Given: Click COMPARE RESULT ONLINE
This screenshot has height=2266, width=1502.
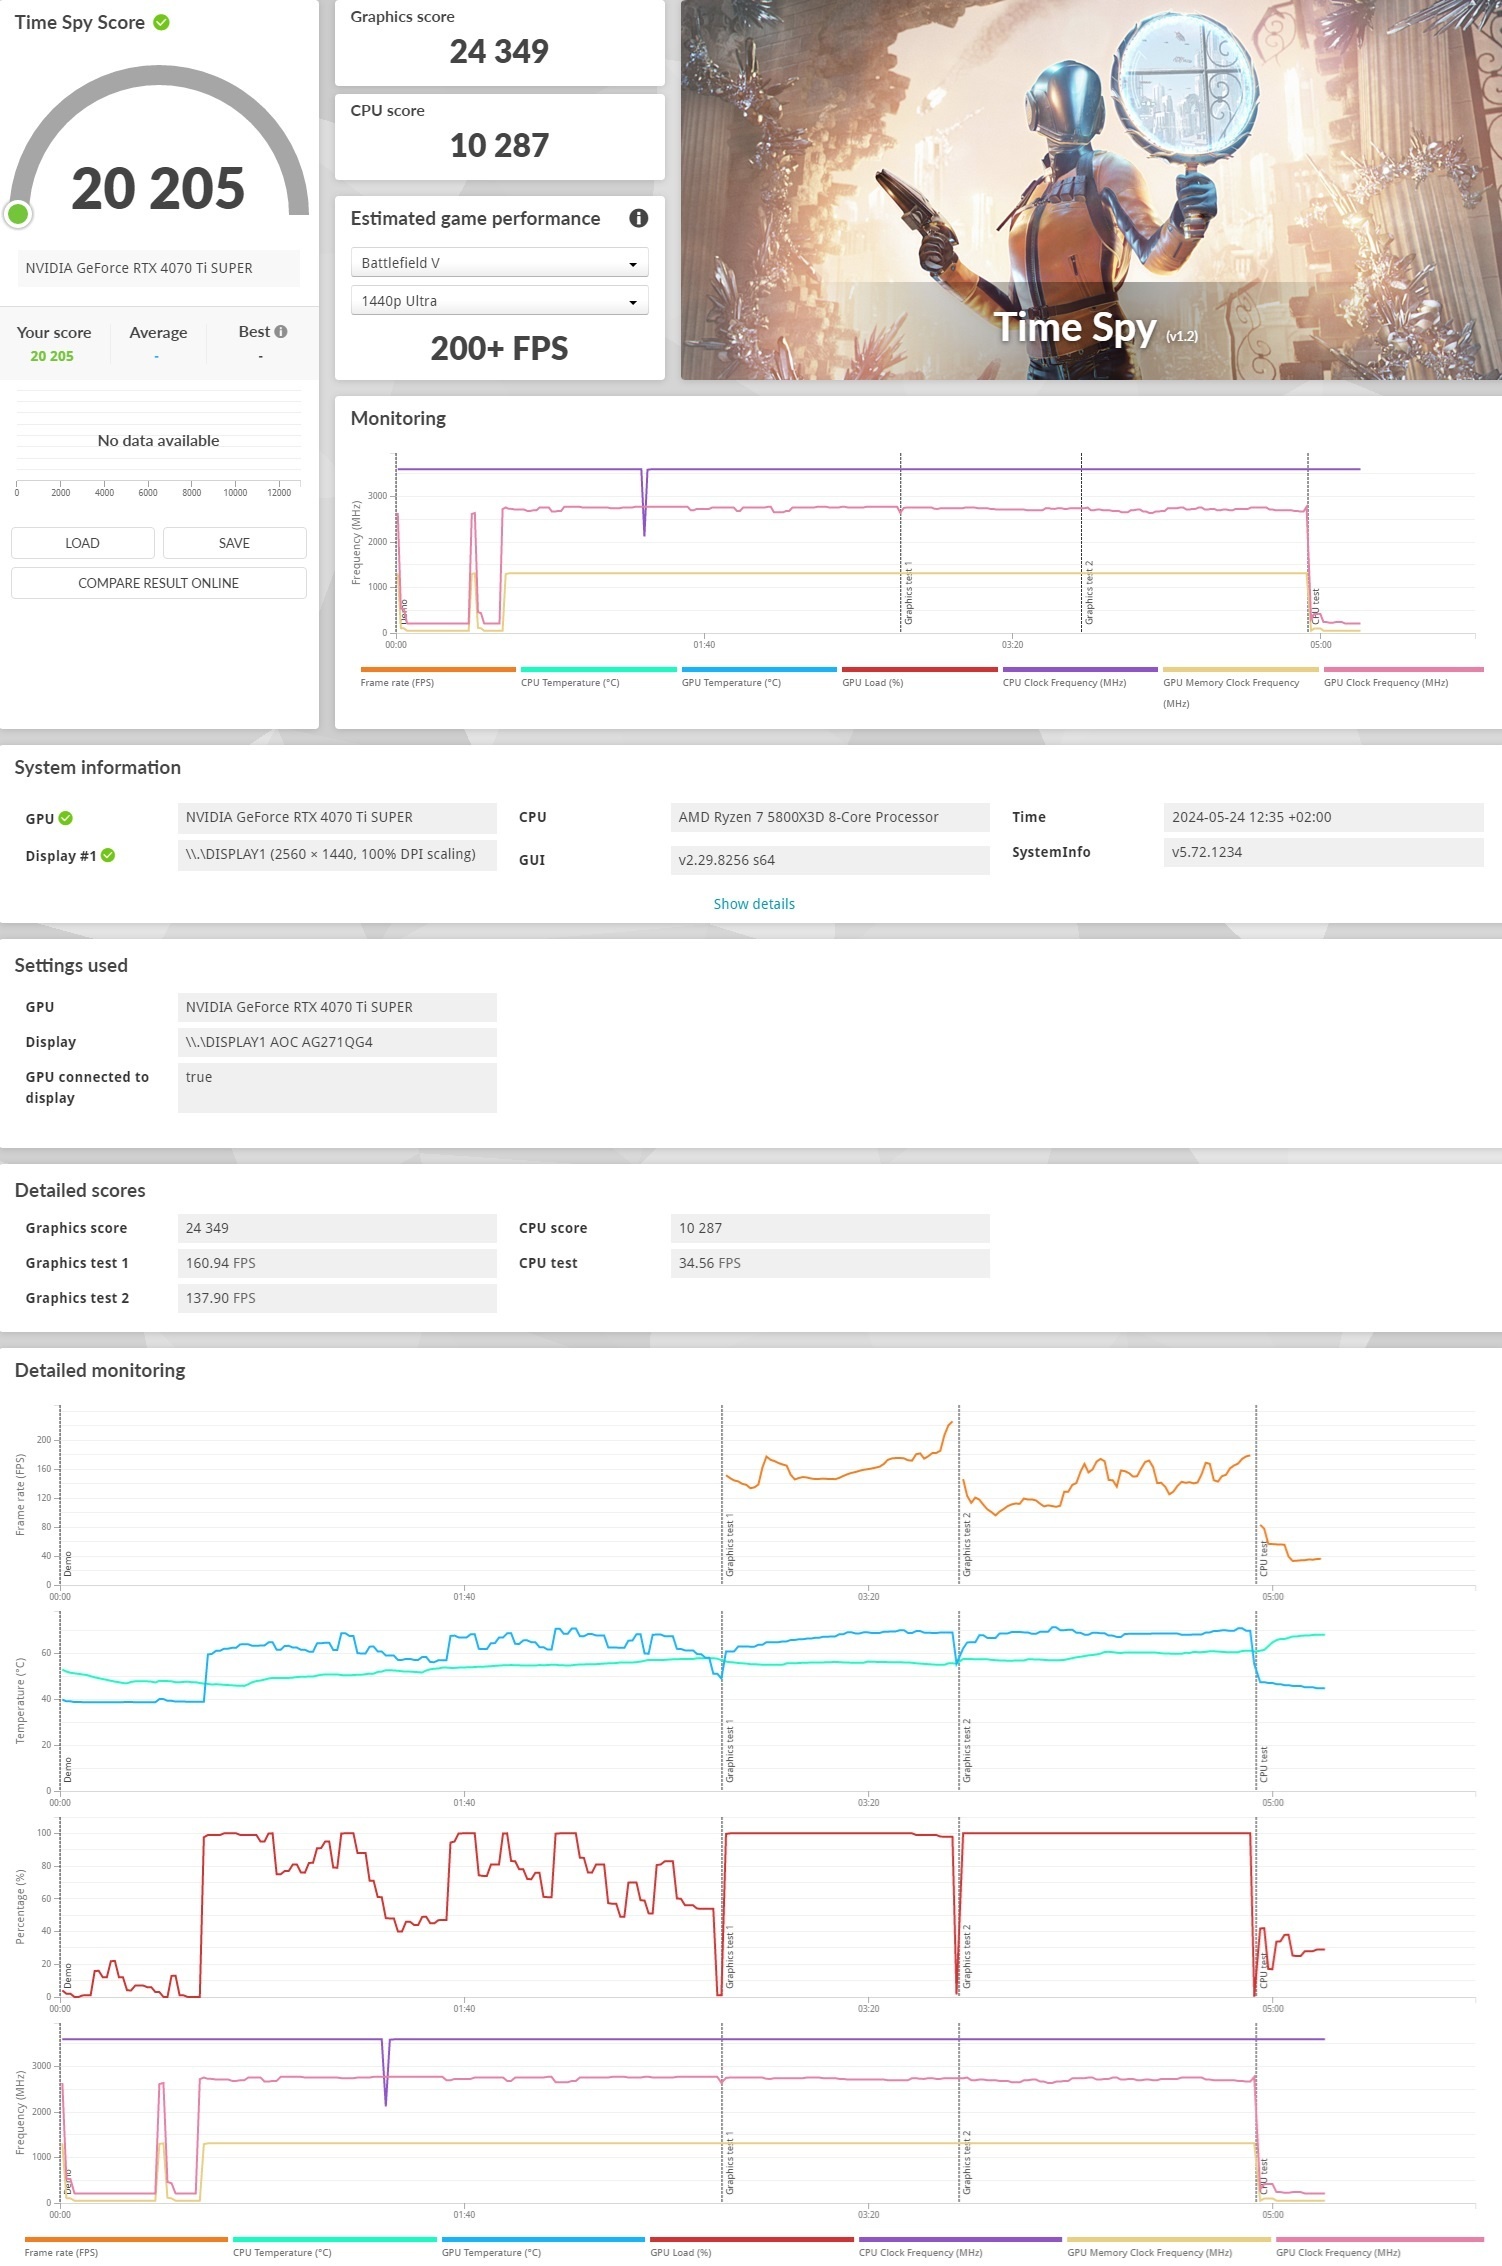Looking at the screenshot, I should [159, 583].
